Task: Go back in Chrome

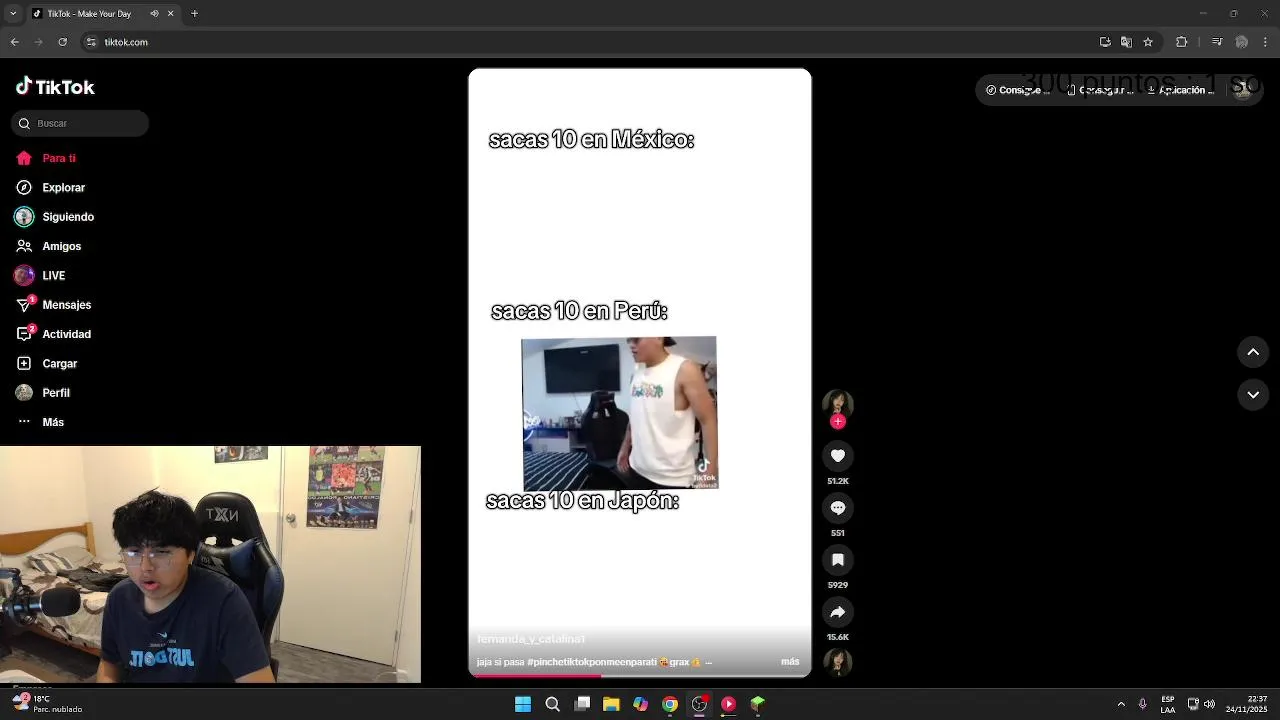Action: tap(14, 42)
